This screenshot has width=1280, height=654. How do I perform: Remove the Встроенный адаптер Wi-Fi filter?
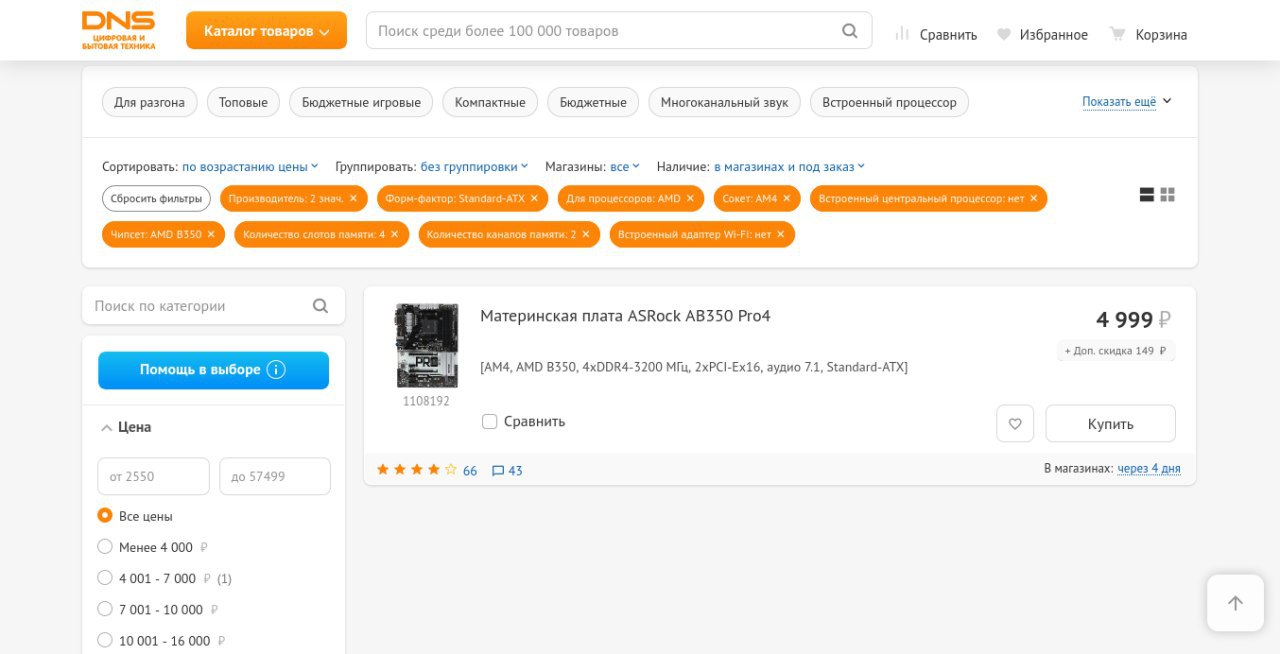click(780, 234)
